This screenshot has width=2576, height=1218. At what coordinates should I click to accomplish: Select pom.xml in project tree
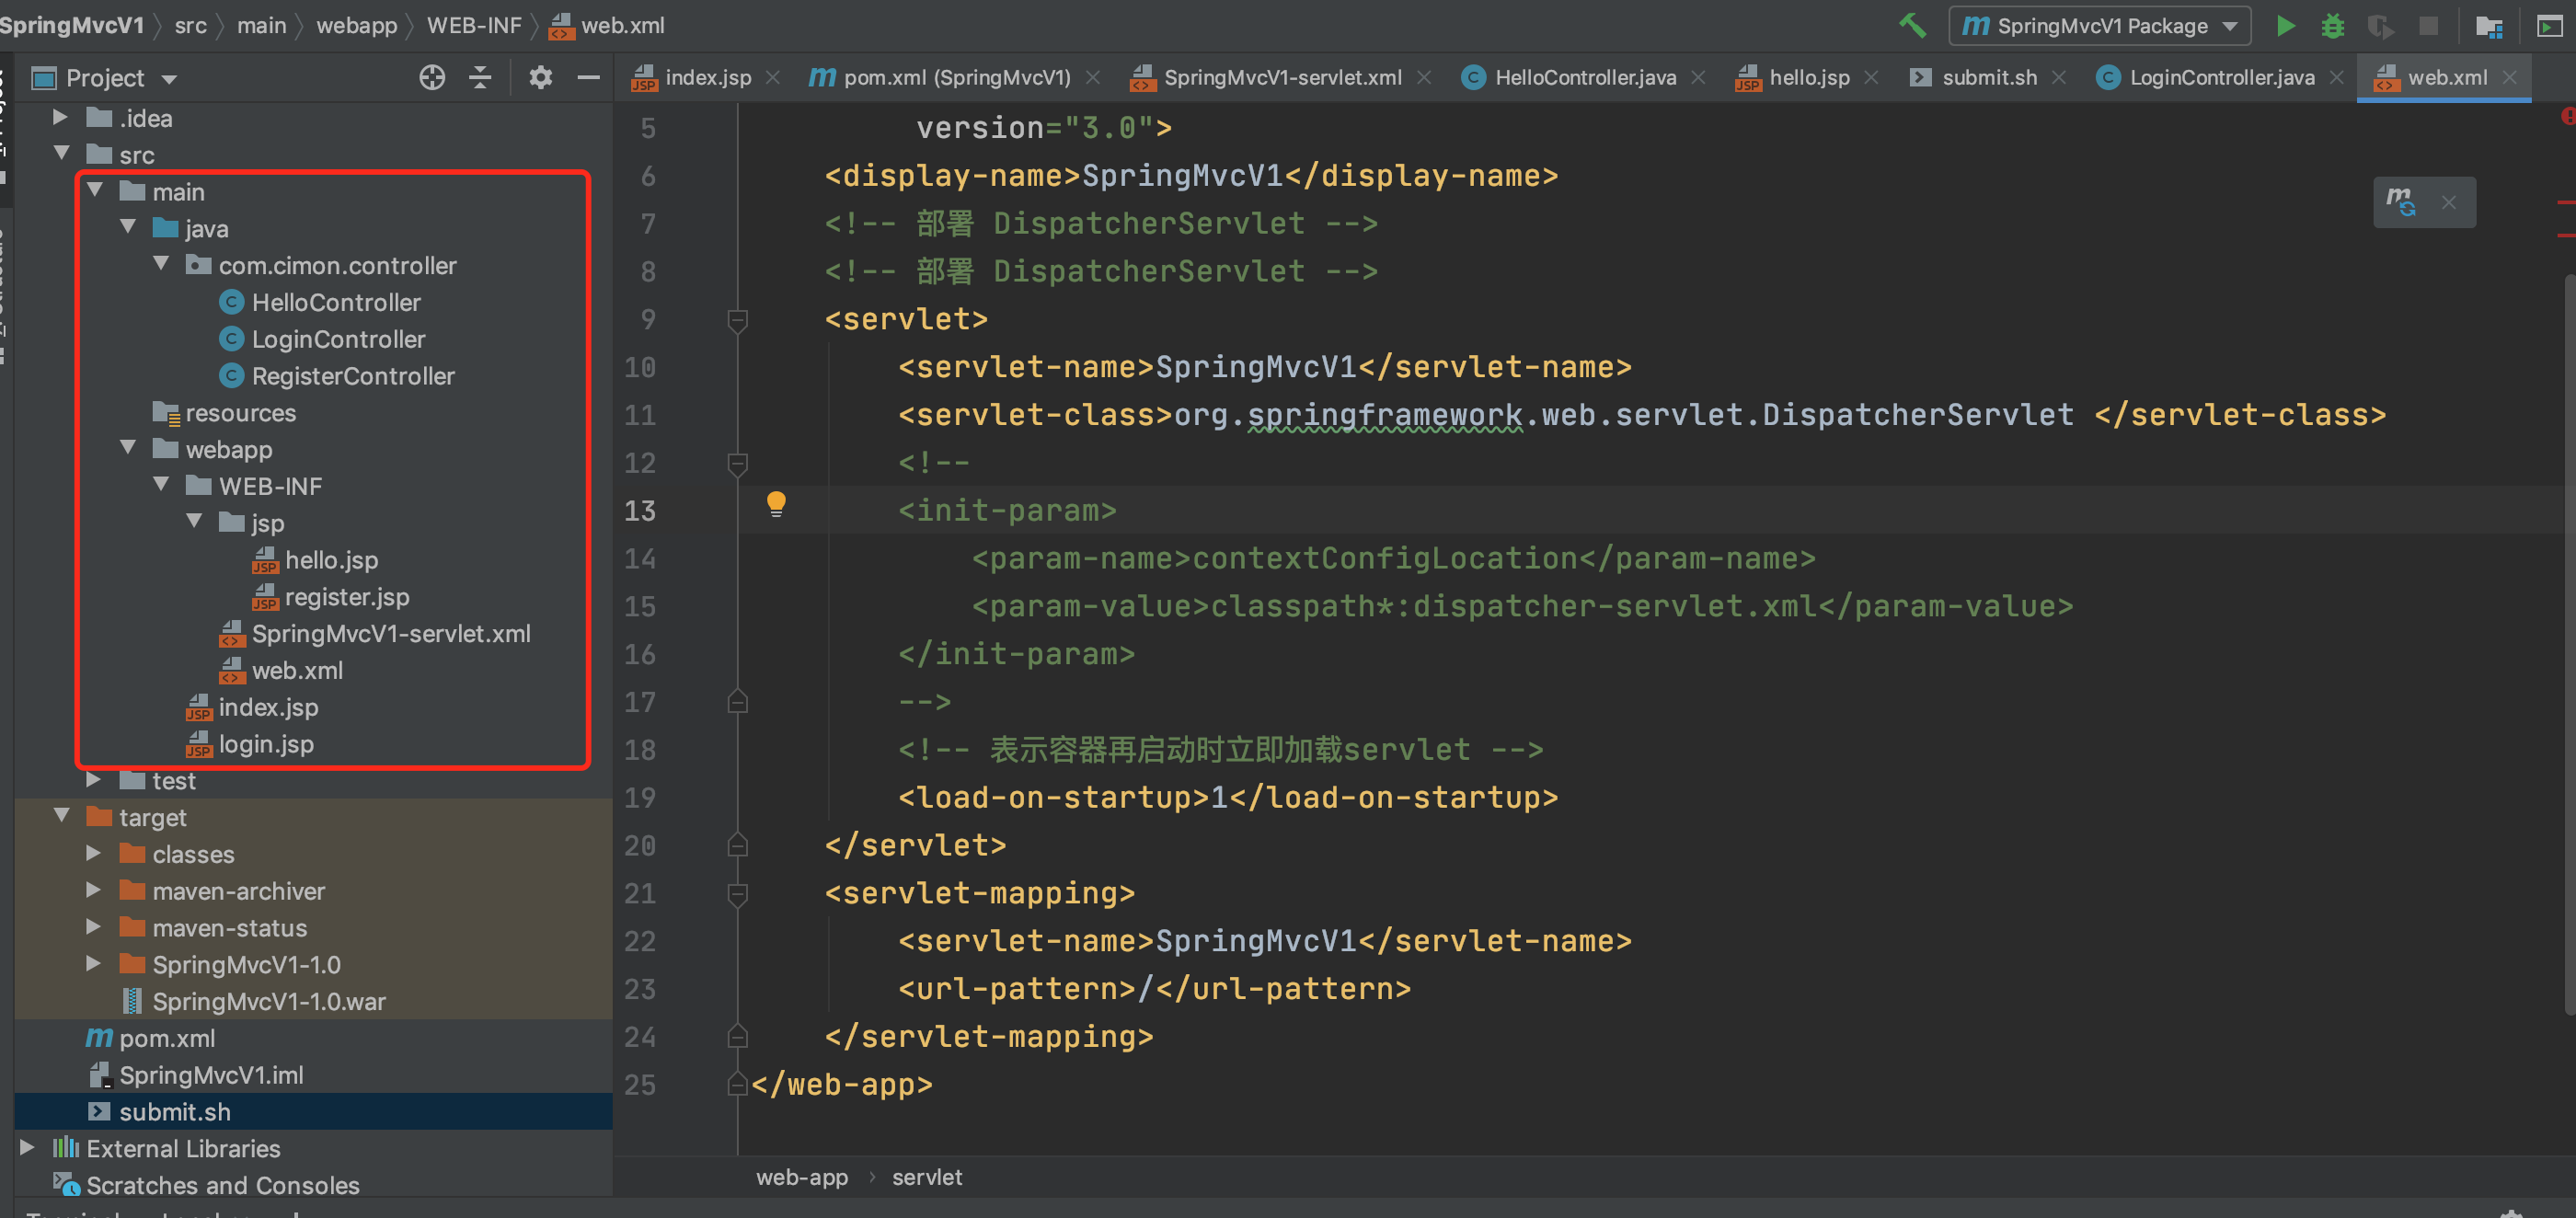click(x=166, y=1038)
